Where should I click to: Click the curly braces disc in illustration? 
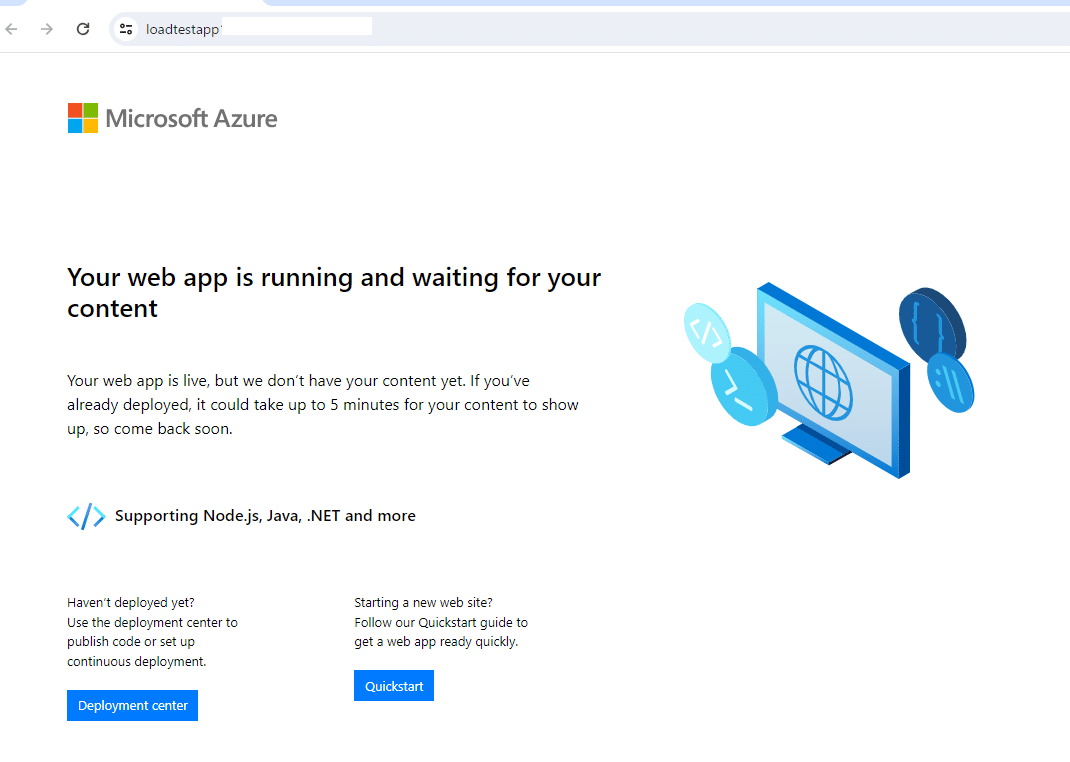point(931,323)
